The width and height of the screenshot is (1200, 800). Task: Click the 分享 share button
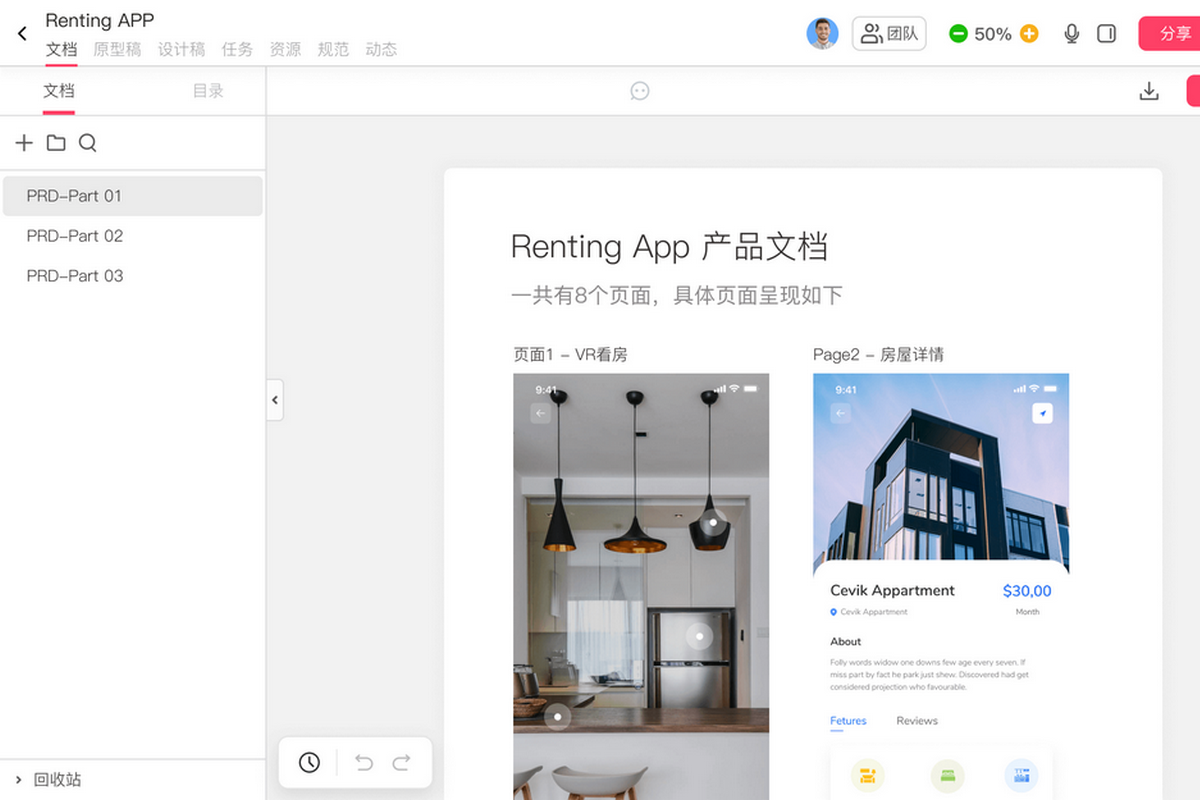click(1172, 34)
